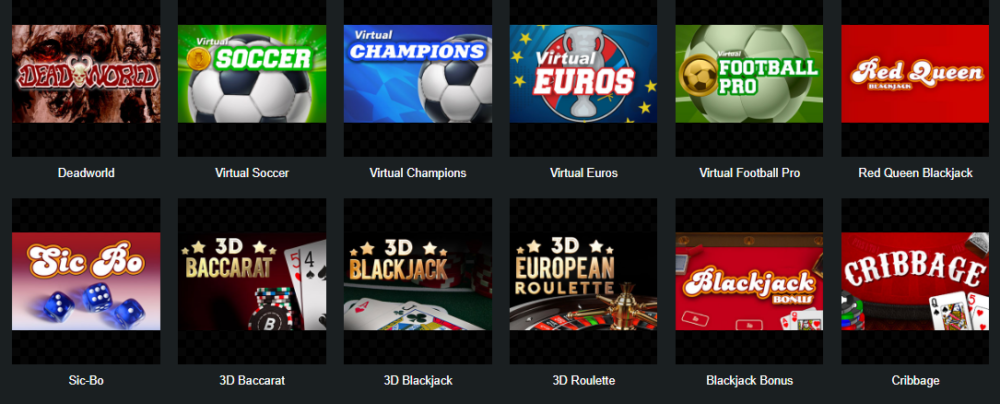Select the Virtual Euros caption text
Screen dimensions: 1000x404
click(x=584, y=173)
